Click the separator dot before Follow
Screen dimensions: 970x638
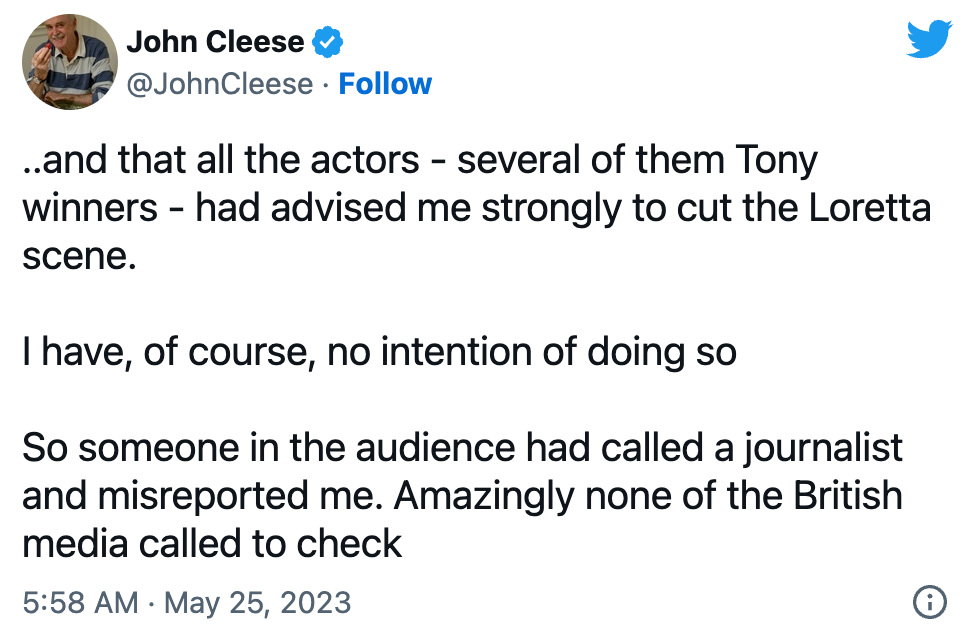[x=326, y=85]
